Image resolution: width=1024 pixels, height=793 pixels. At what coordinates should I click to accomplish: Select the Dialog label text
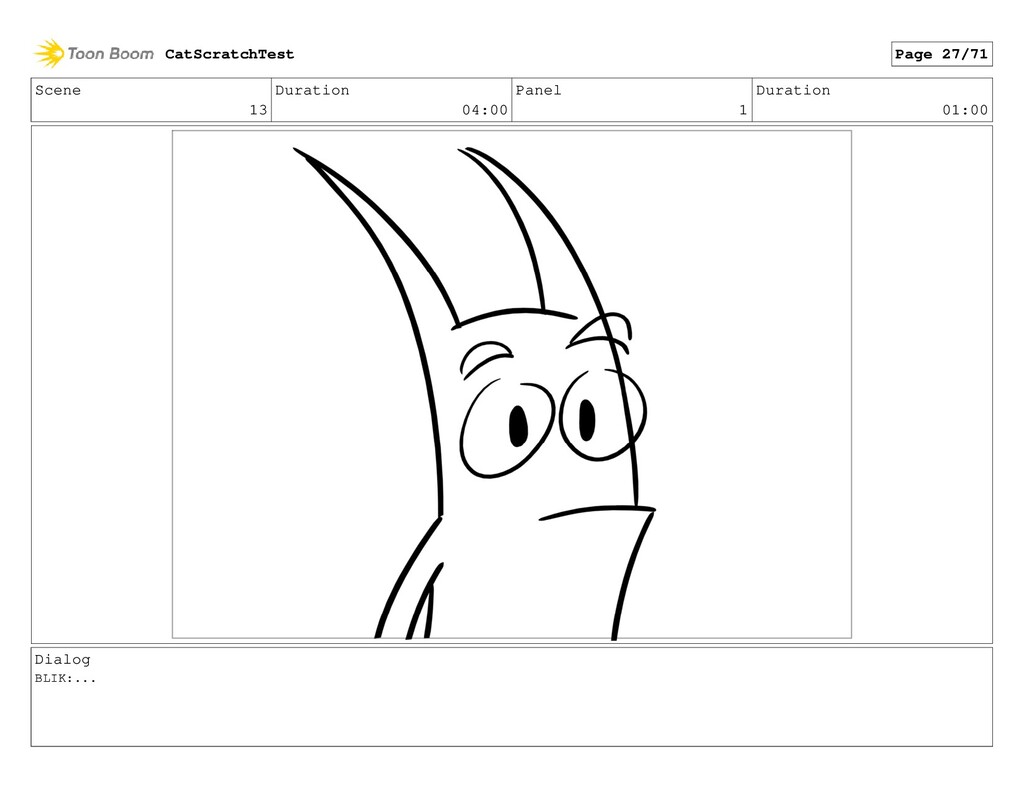63,659
